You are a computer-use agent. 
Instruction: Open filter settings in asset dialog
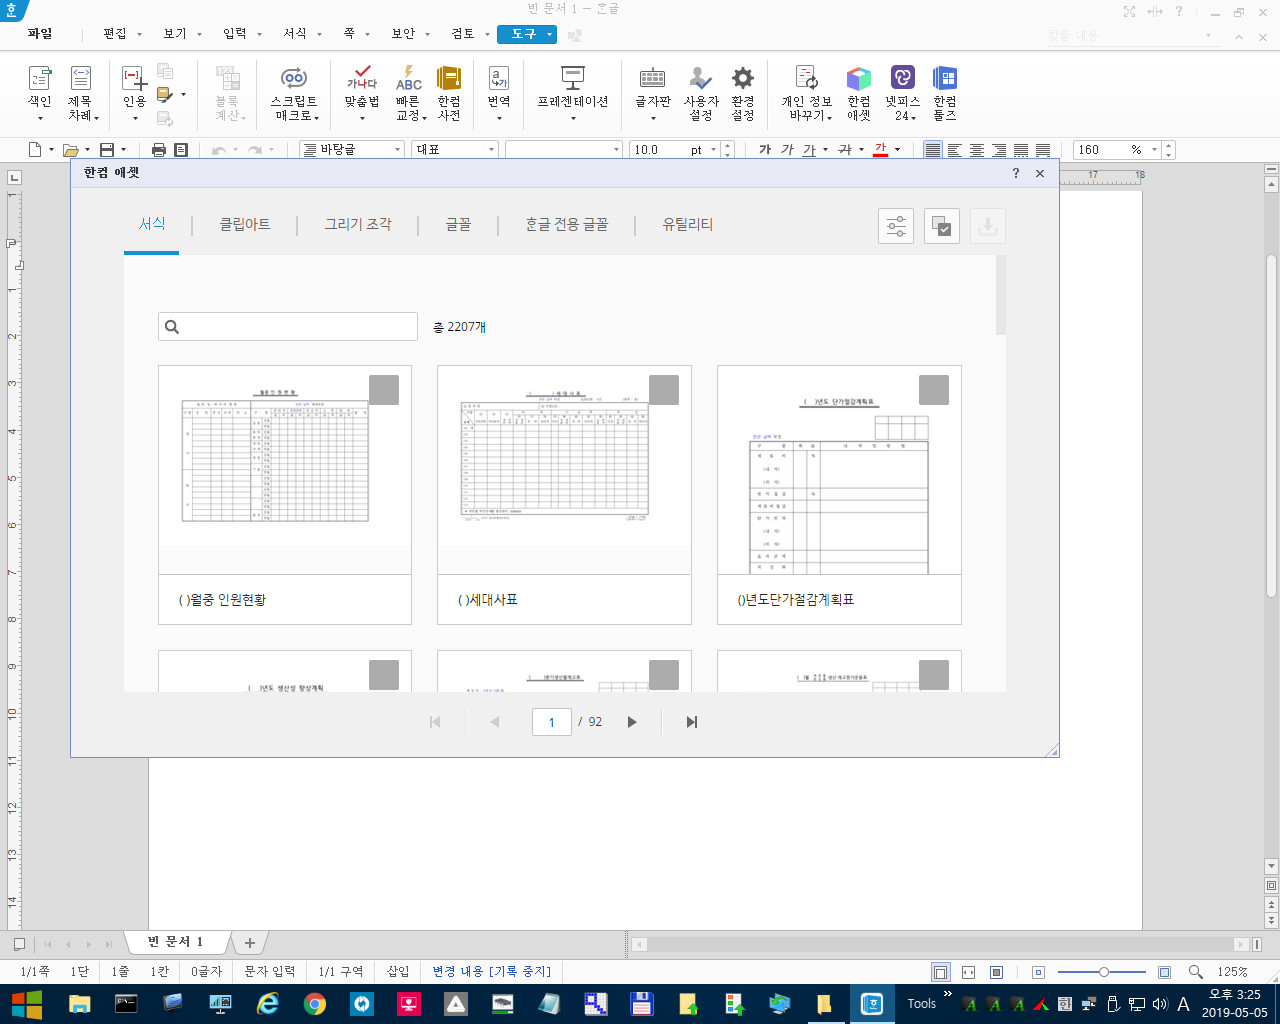click(896, 225)
